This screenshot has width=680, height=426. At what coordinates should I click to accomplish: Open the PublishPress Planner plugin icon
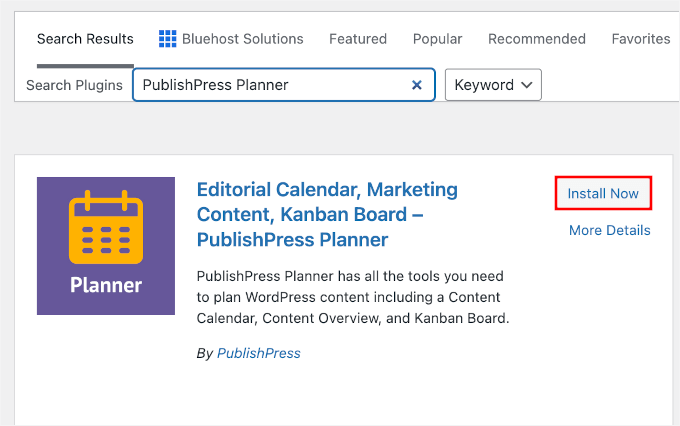coord(106,246)
